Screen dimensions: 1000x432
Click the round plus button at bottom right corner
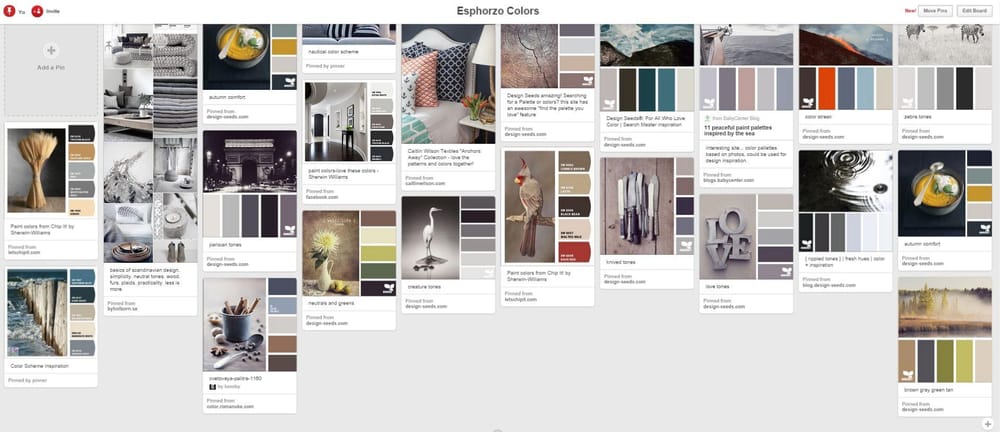[987, 424]
